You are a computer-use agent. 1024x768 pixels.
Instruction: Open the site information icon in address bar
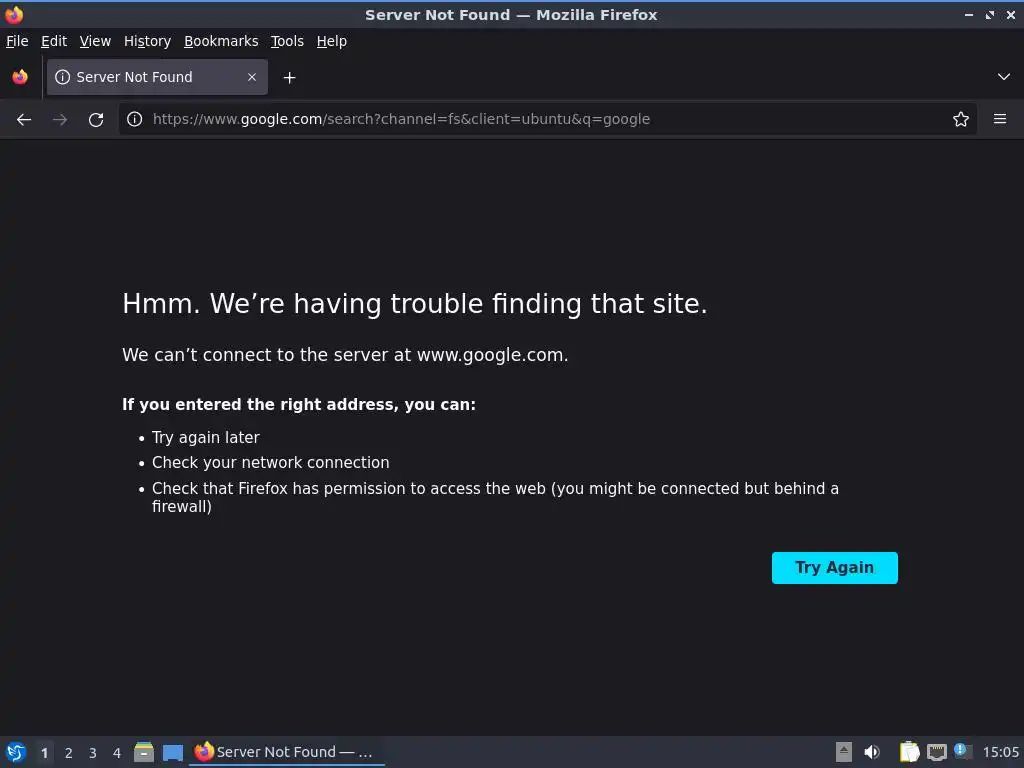click(135, 119)
